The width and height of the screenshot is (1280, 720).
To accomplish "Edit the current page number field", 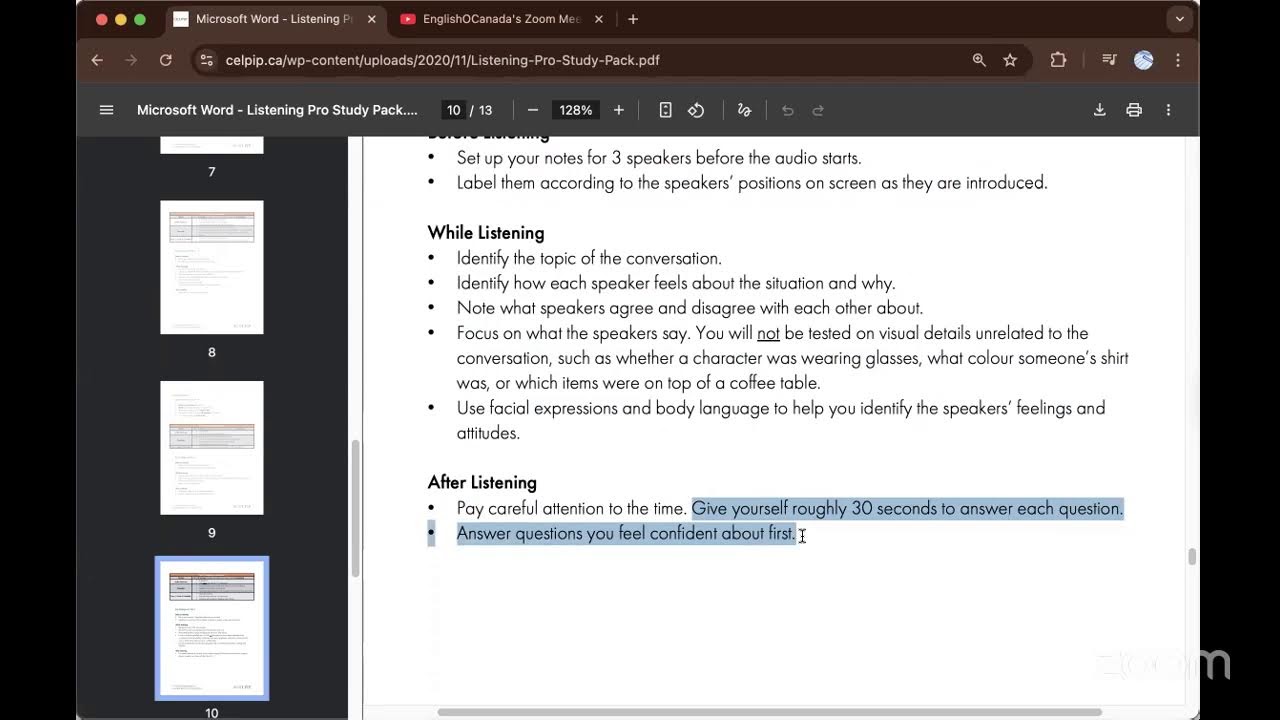I will coord(454,110).
